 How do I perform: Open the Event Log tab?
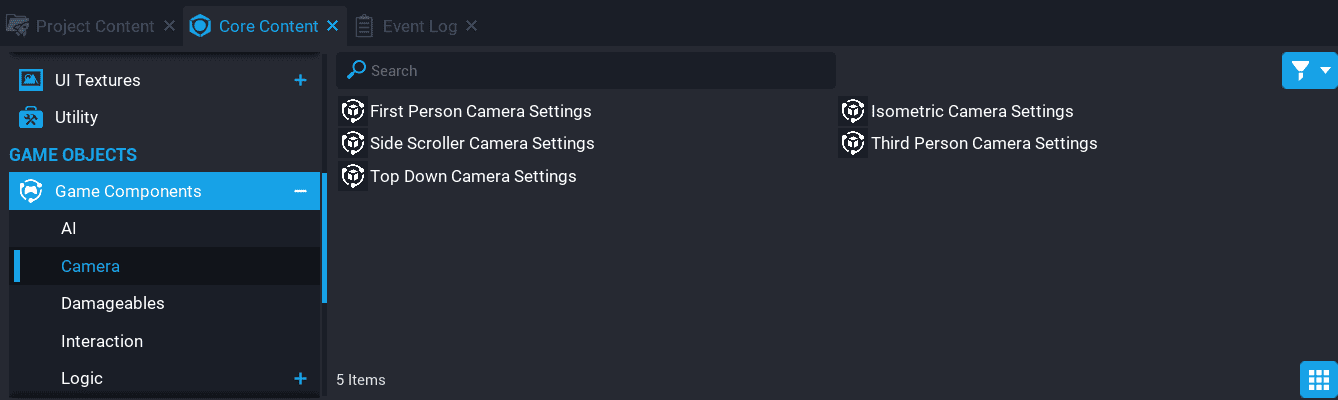(419, 26)
